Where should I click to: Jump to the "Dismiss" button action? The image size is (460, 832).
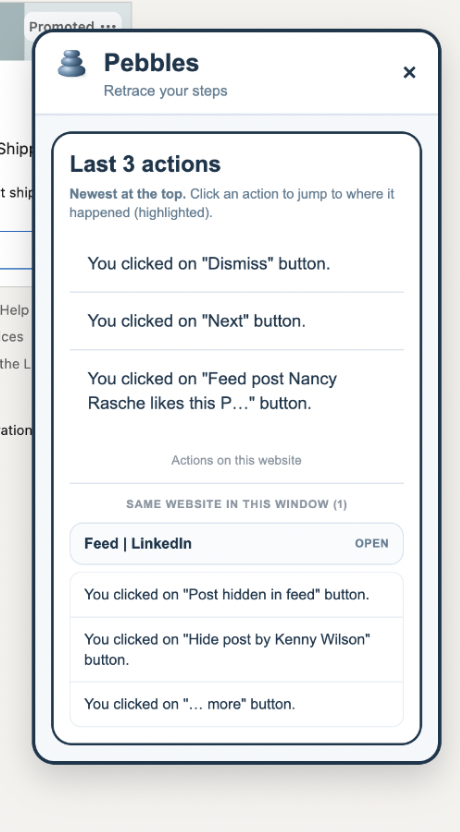tap(237, 264)
